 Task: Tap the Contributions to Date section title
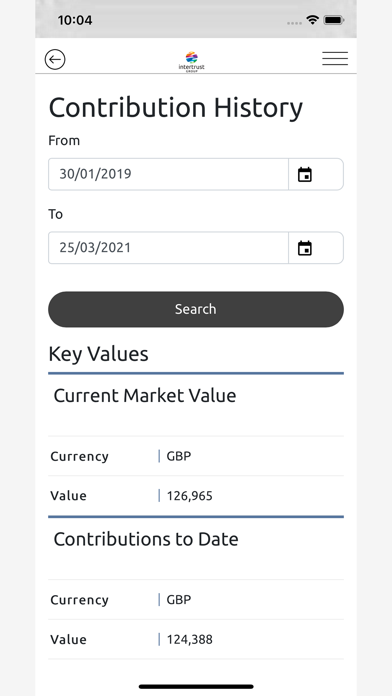point(146,539)
